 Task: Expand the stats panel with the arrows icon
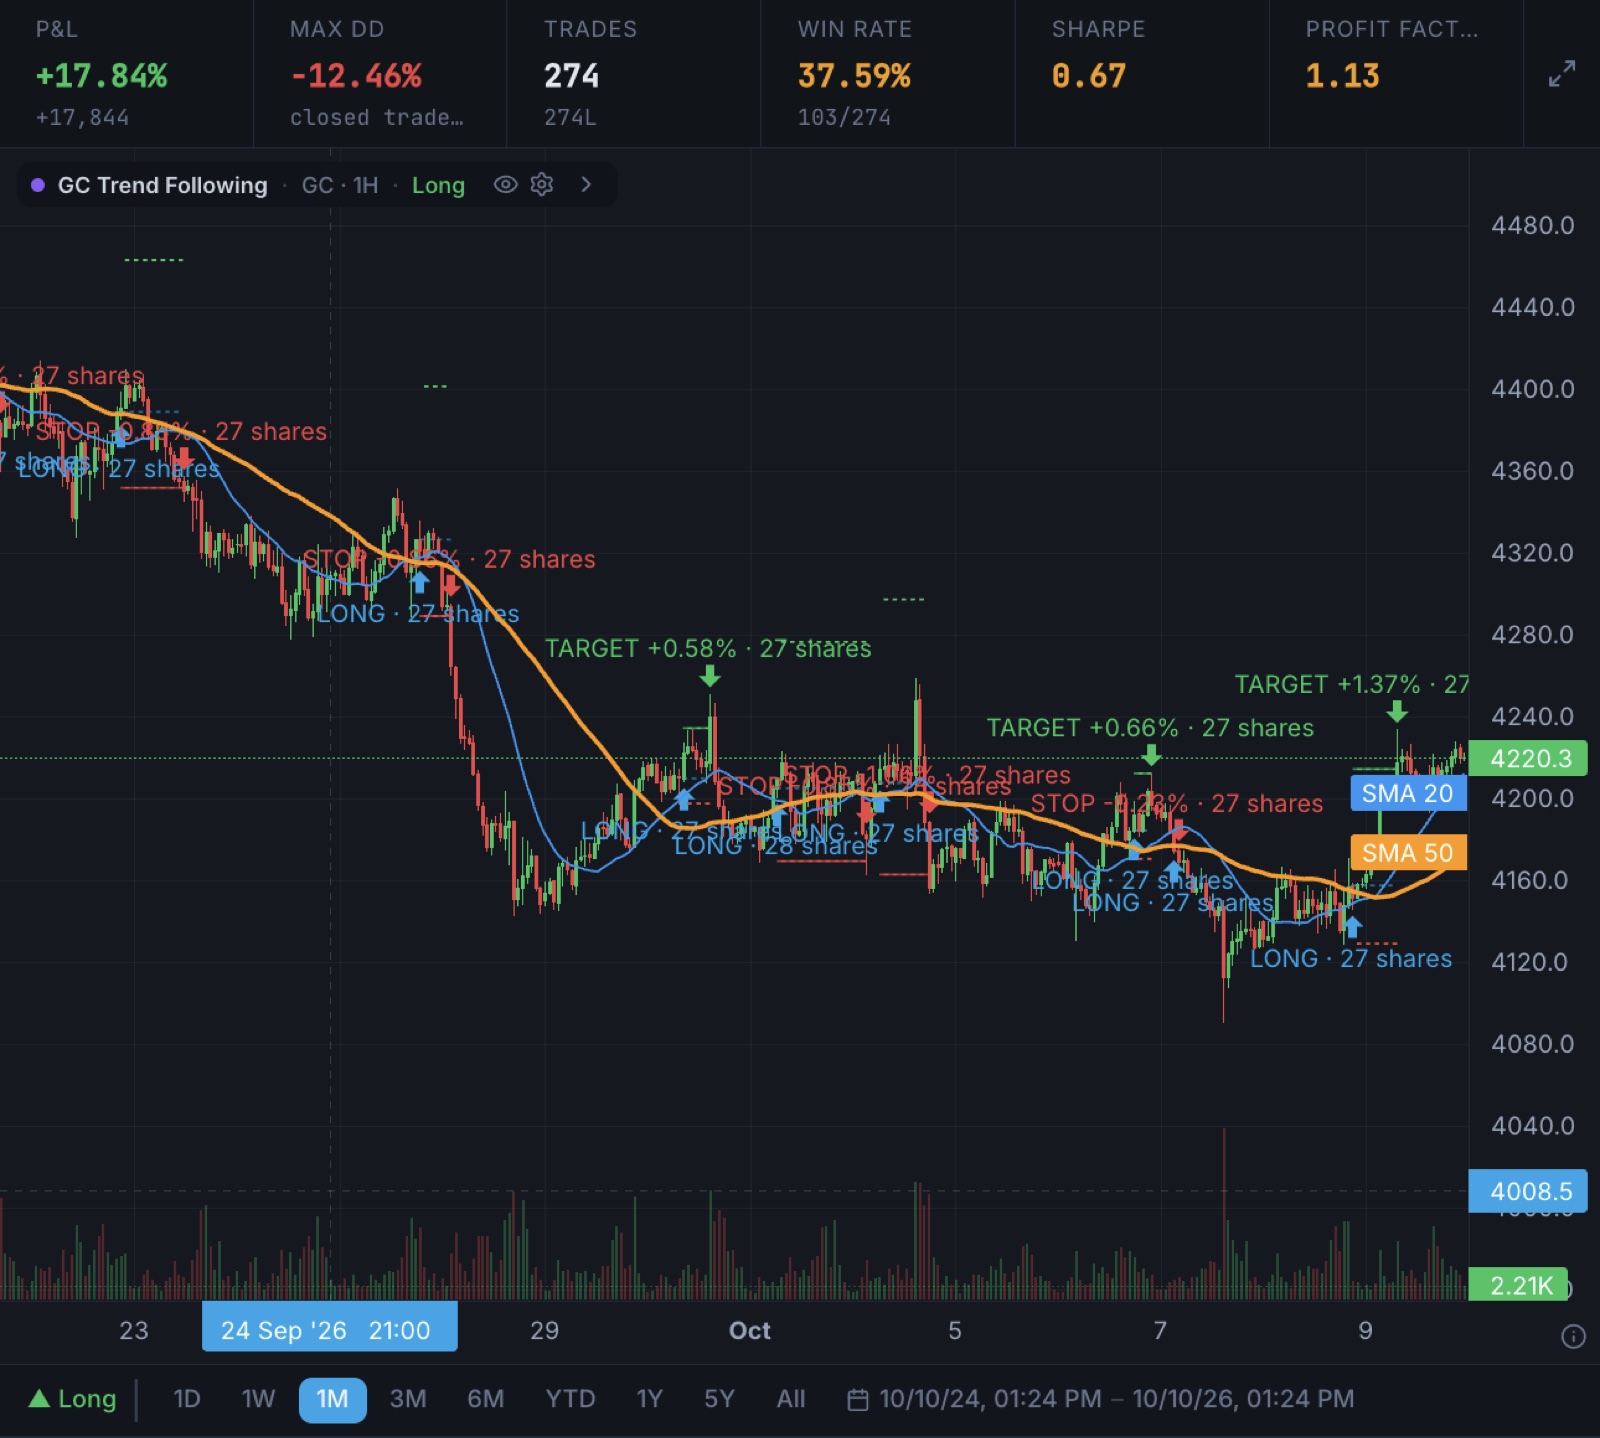(x=1561, y=73)
